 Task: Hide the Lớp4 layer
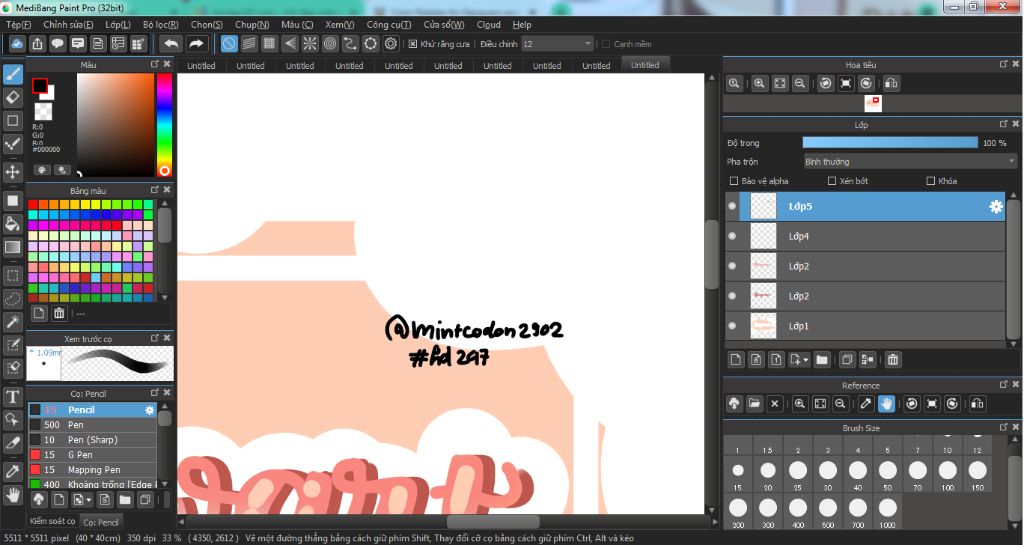point(732,236)
